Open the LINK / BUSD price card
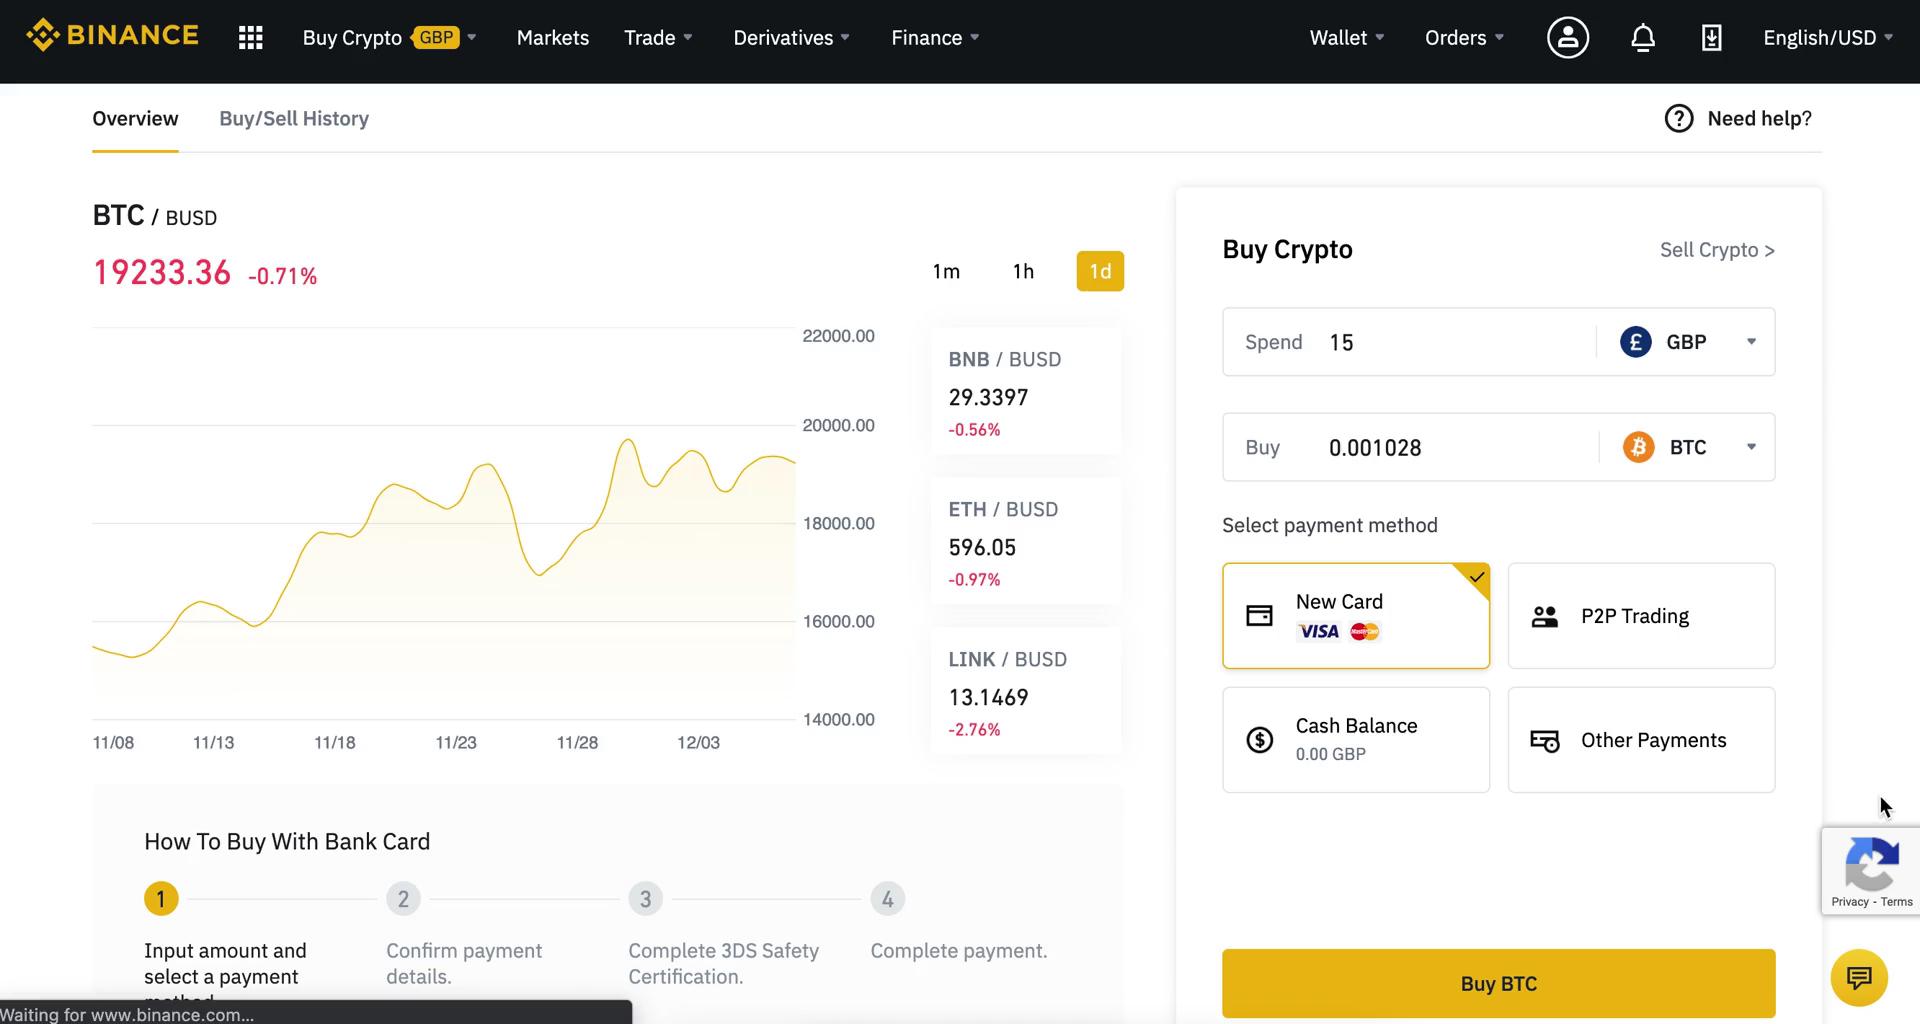The width and height of the screenshot is (1920, 1024). tap(1026, 691)
